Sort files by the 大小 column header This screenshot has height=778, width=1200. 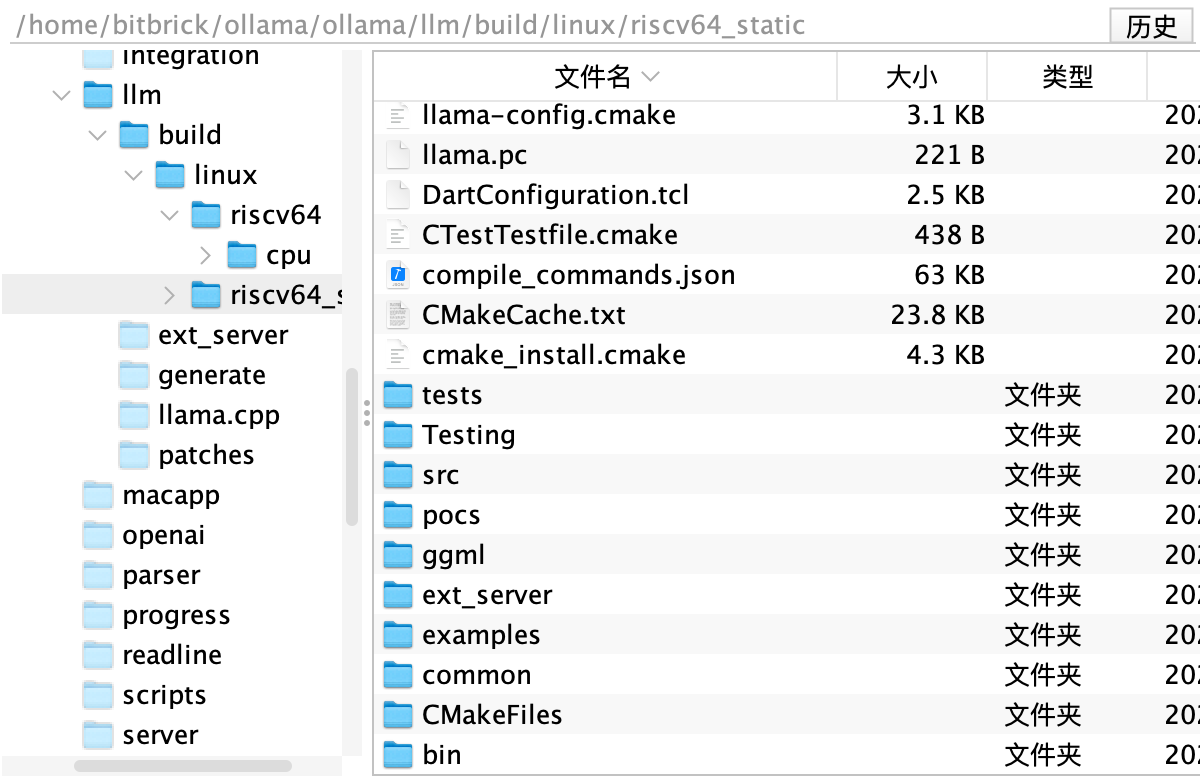tap(910, 75)
